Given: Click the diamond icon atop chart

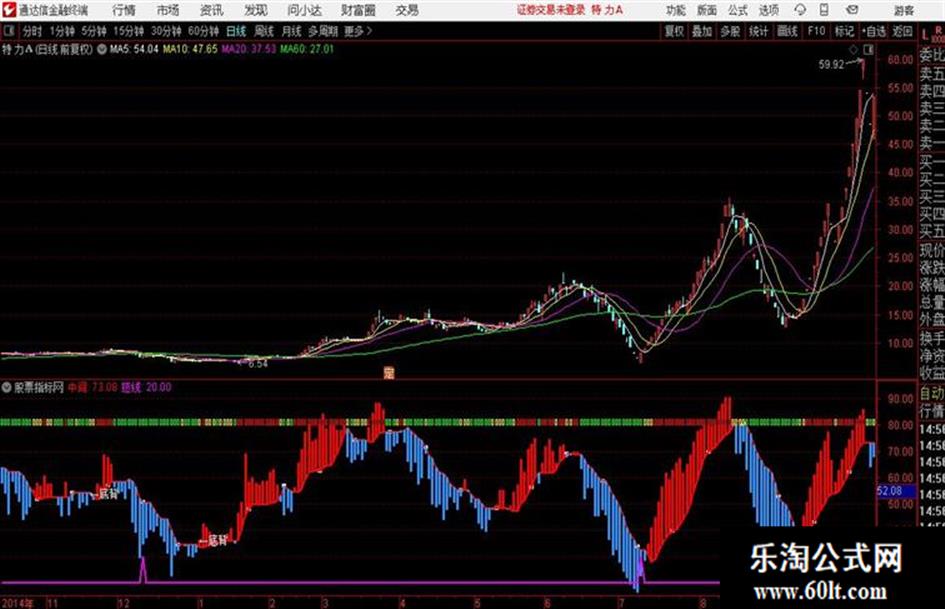Looking at the screenshot, I should [853, 50].
